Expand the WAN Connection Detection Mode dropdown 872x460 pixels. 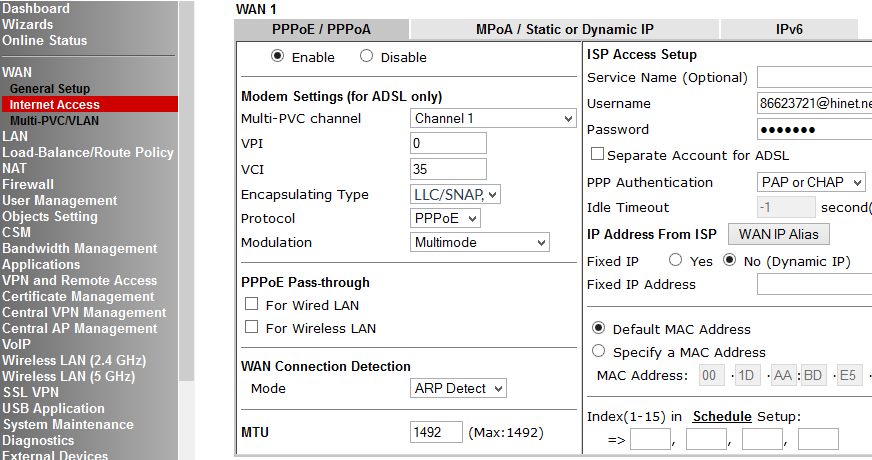458,388
